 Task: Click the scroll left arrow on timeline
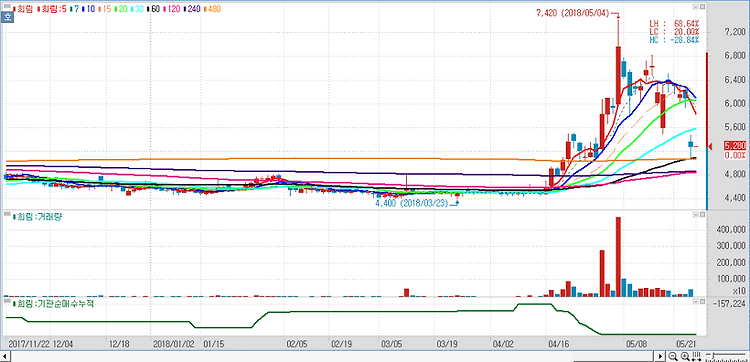pyautogui.click(x=6, y=356)
